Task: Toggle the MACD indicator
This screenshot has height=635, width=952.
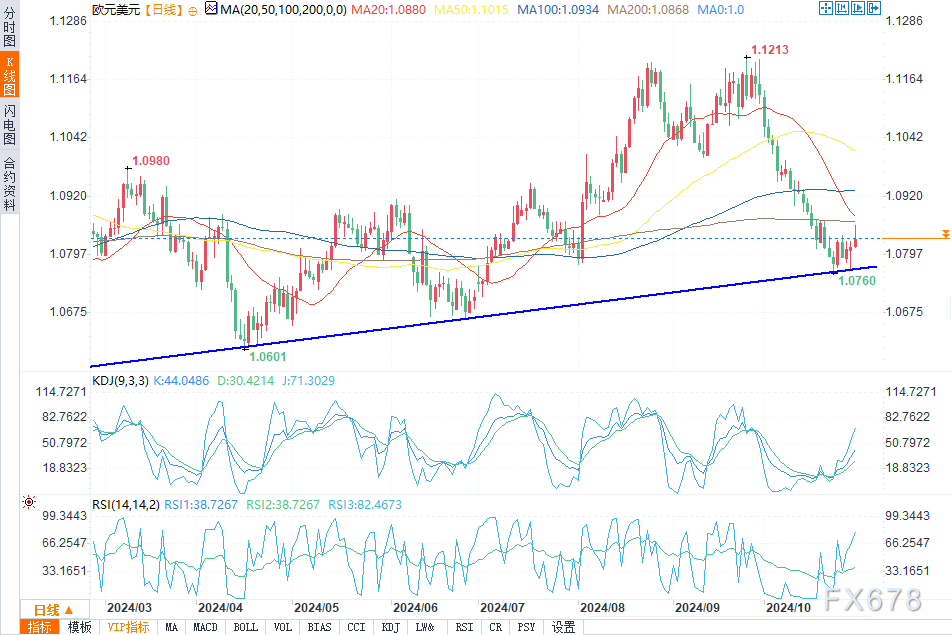Action: [x=206, y=627]
